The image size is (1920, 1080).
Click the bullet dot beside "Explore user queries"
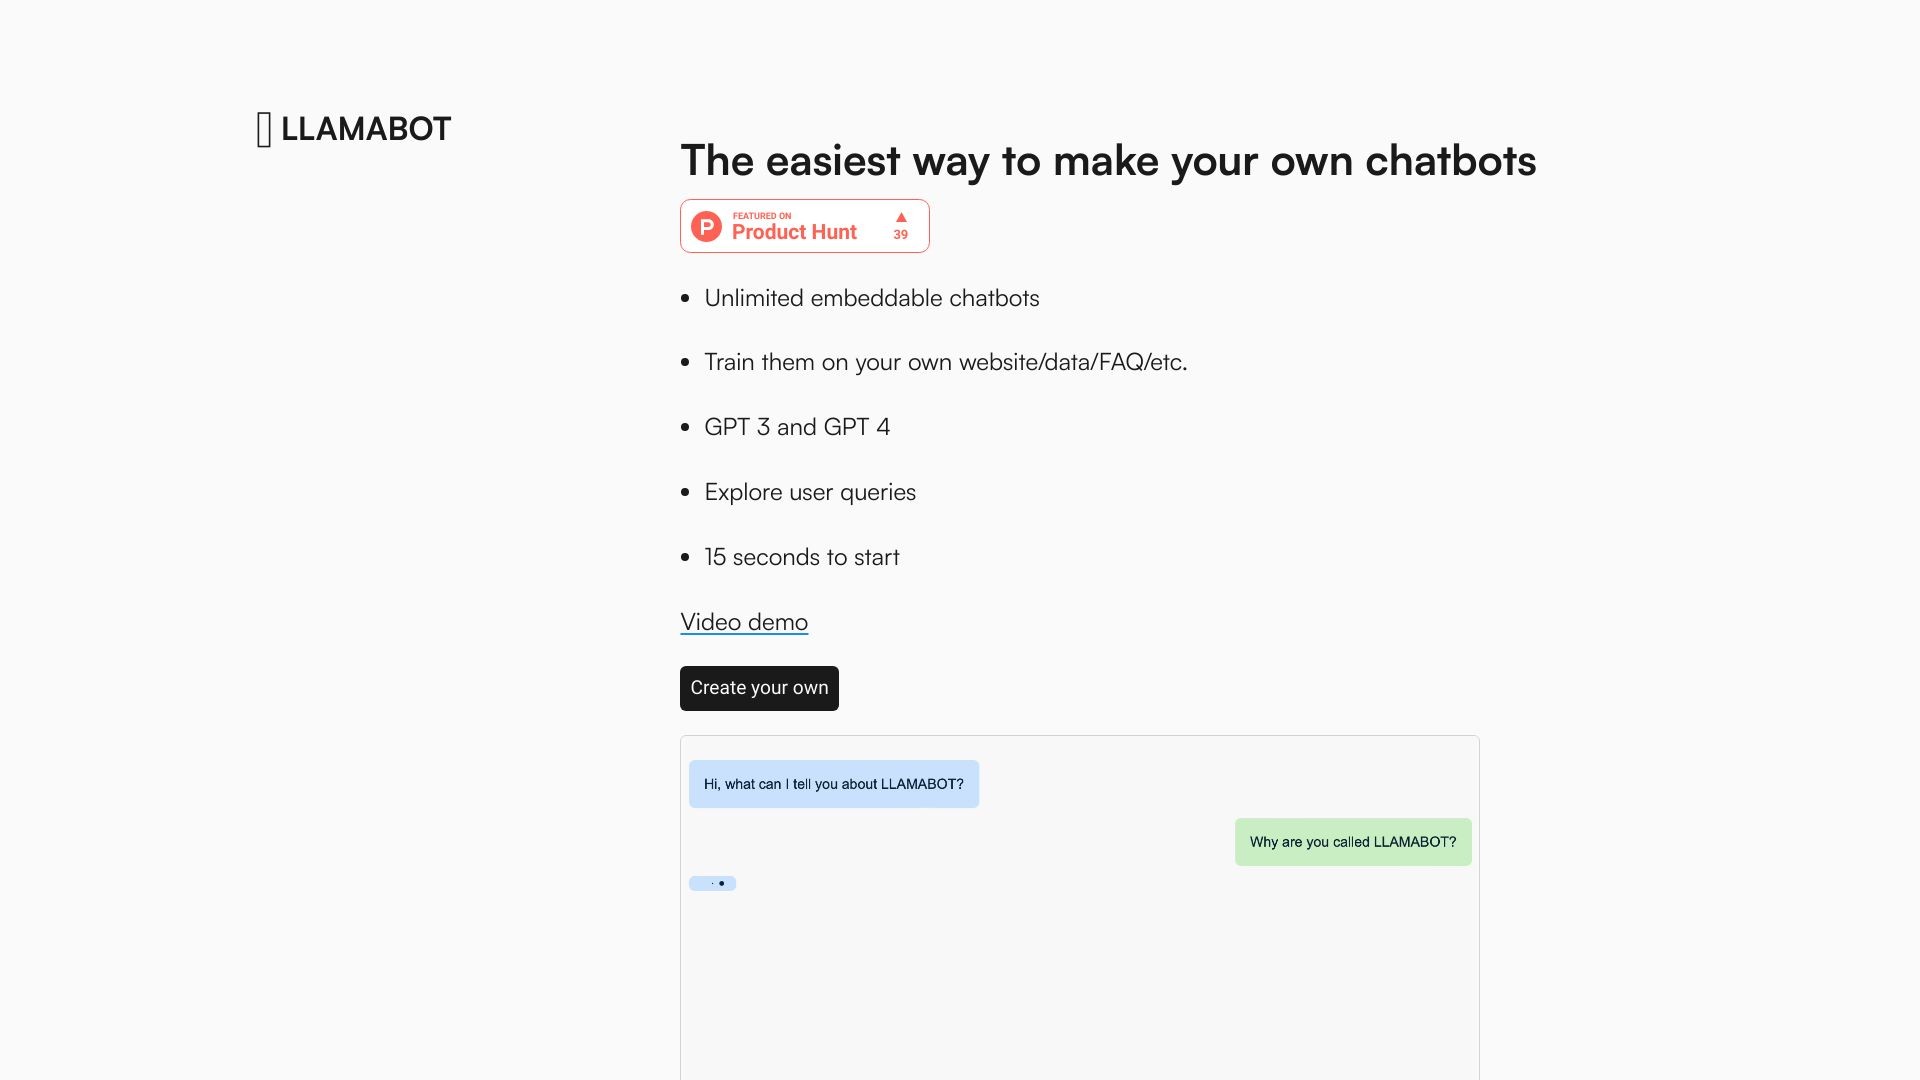(x=685, y=493)
